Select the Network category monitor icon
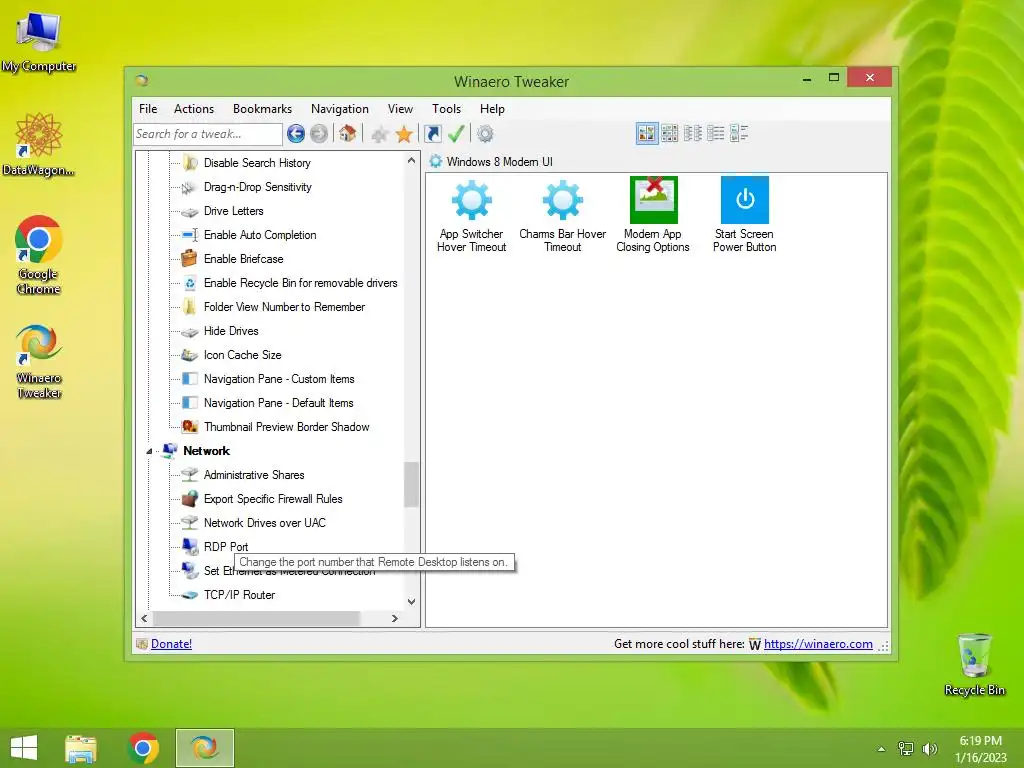Image resolution: width=1024 pixels, height=768 pixels. click(x=170, y=451)
